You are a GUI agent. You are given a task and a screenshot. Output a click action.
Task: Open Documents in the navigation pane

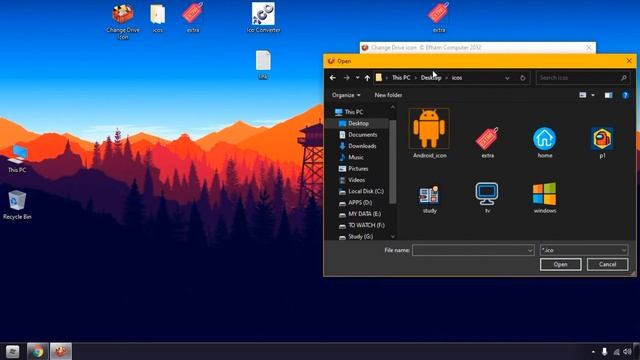(358, 135)
